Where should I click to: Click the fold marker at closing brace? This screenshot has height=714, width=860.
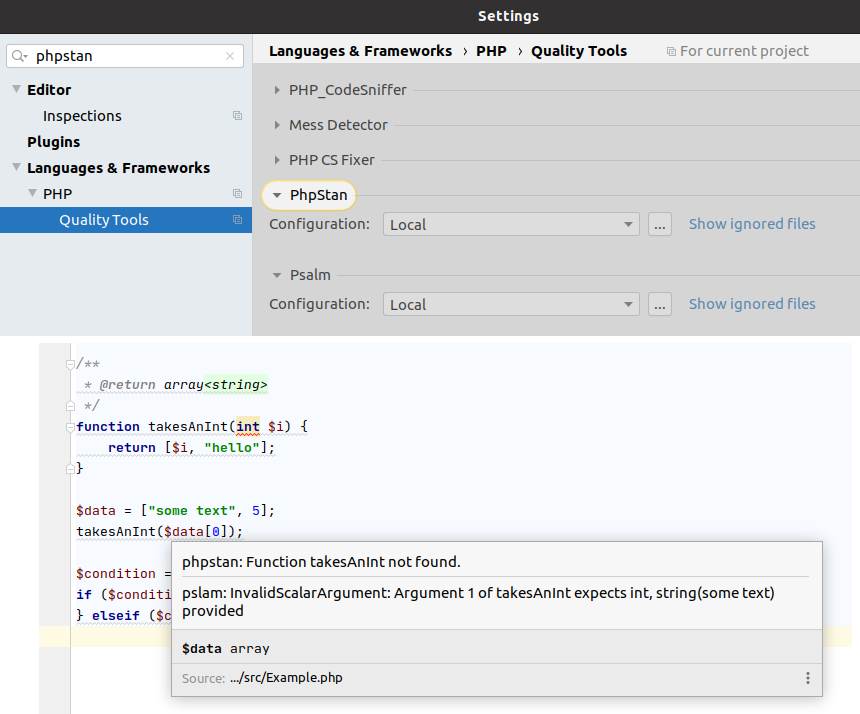click(70, 469)
